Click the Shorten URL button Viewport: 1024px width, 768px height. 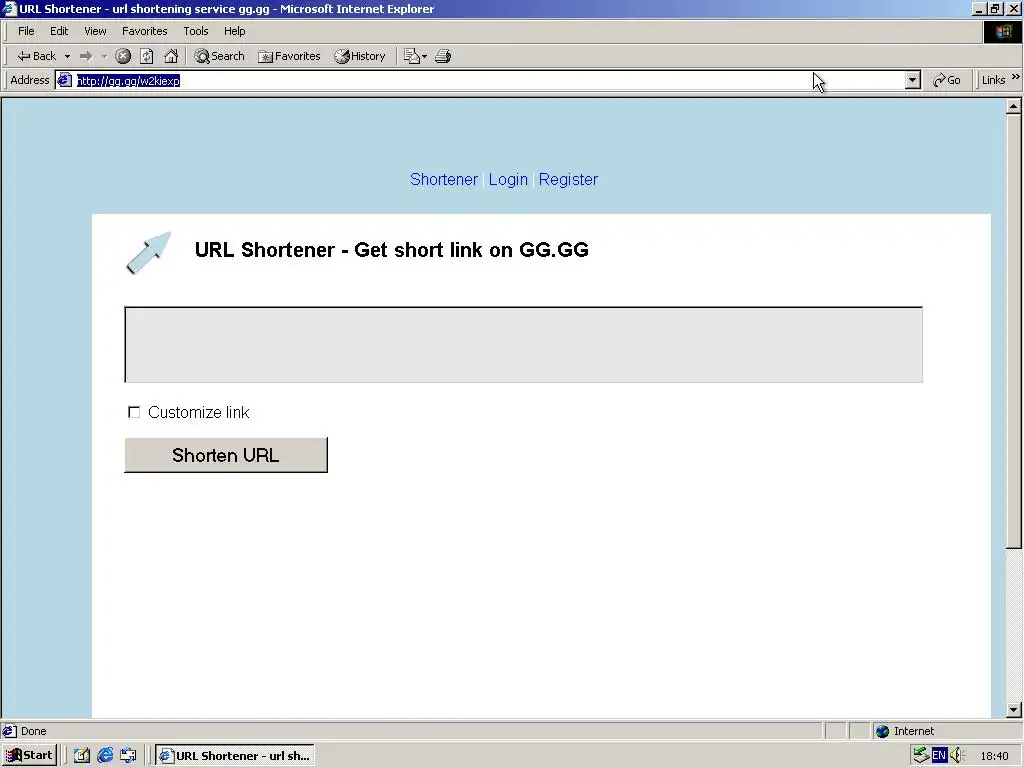click(226, 455)
